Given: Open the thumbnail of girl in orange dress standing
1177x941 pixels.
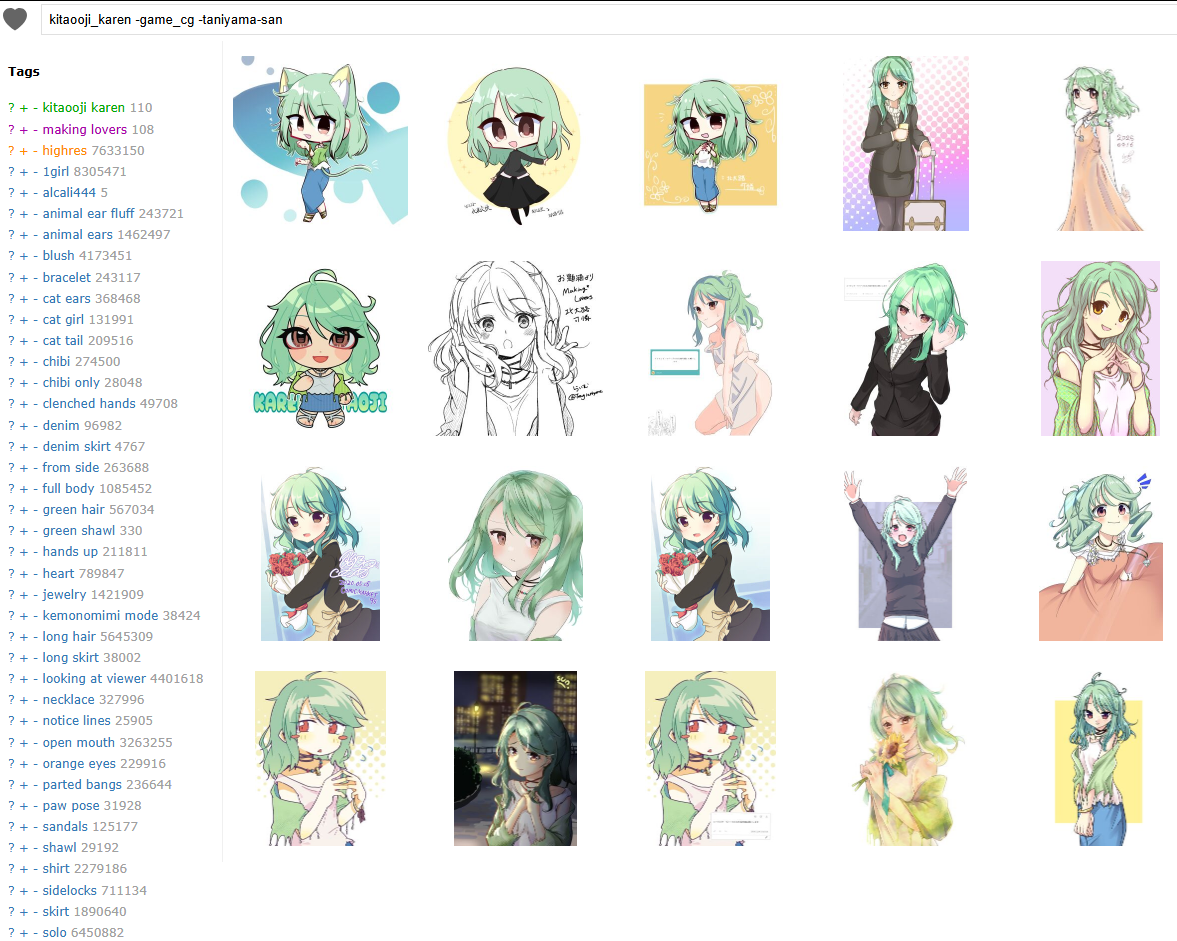Looking at the screenshot, I should pos(1100,147).
